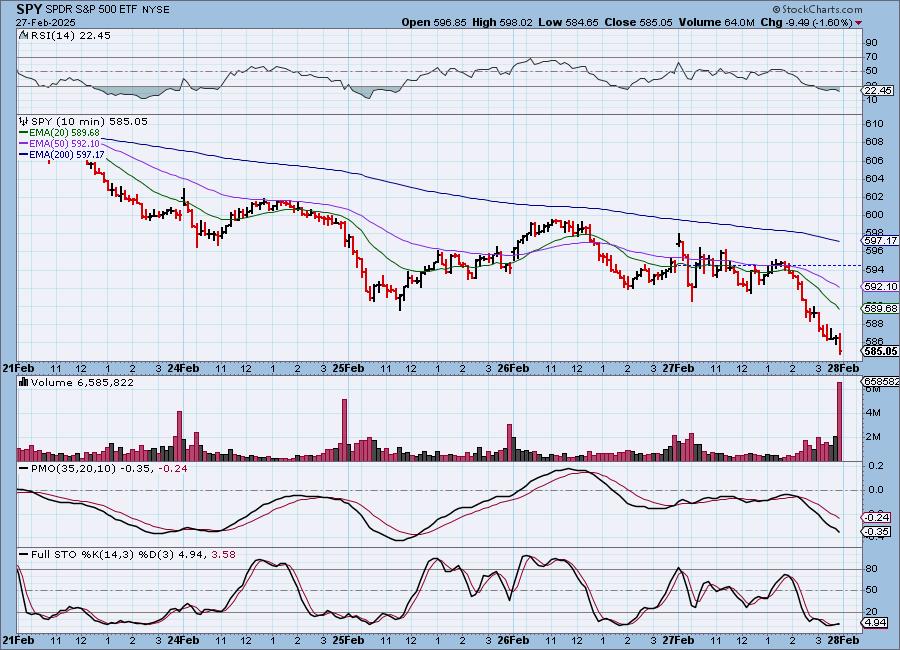
Task: Click the EMA(20) 589.68 legend text
Action: [x=64, y=133]
